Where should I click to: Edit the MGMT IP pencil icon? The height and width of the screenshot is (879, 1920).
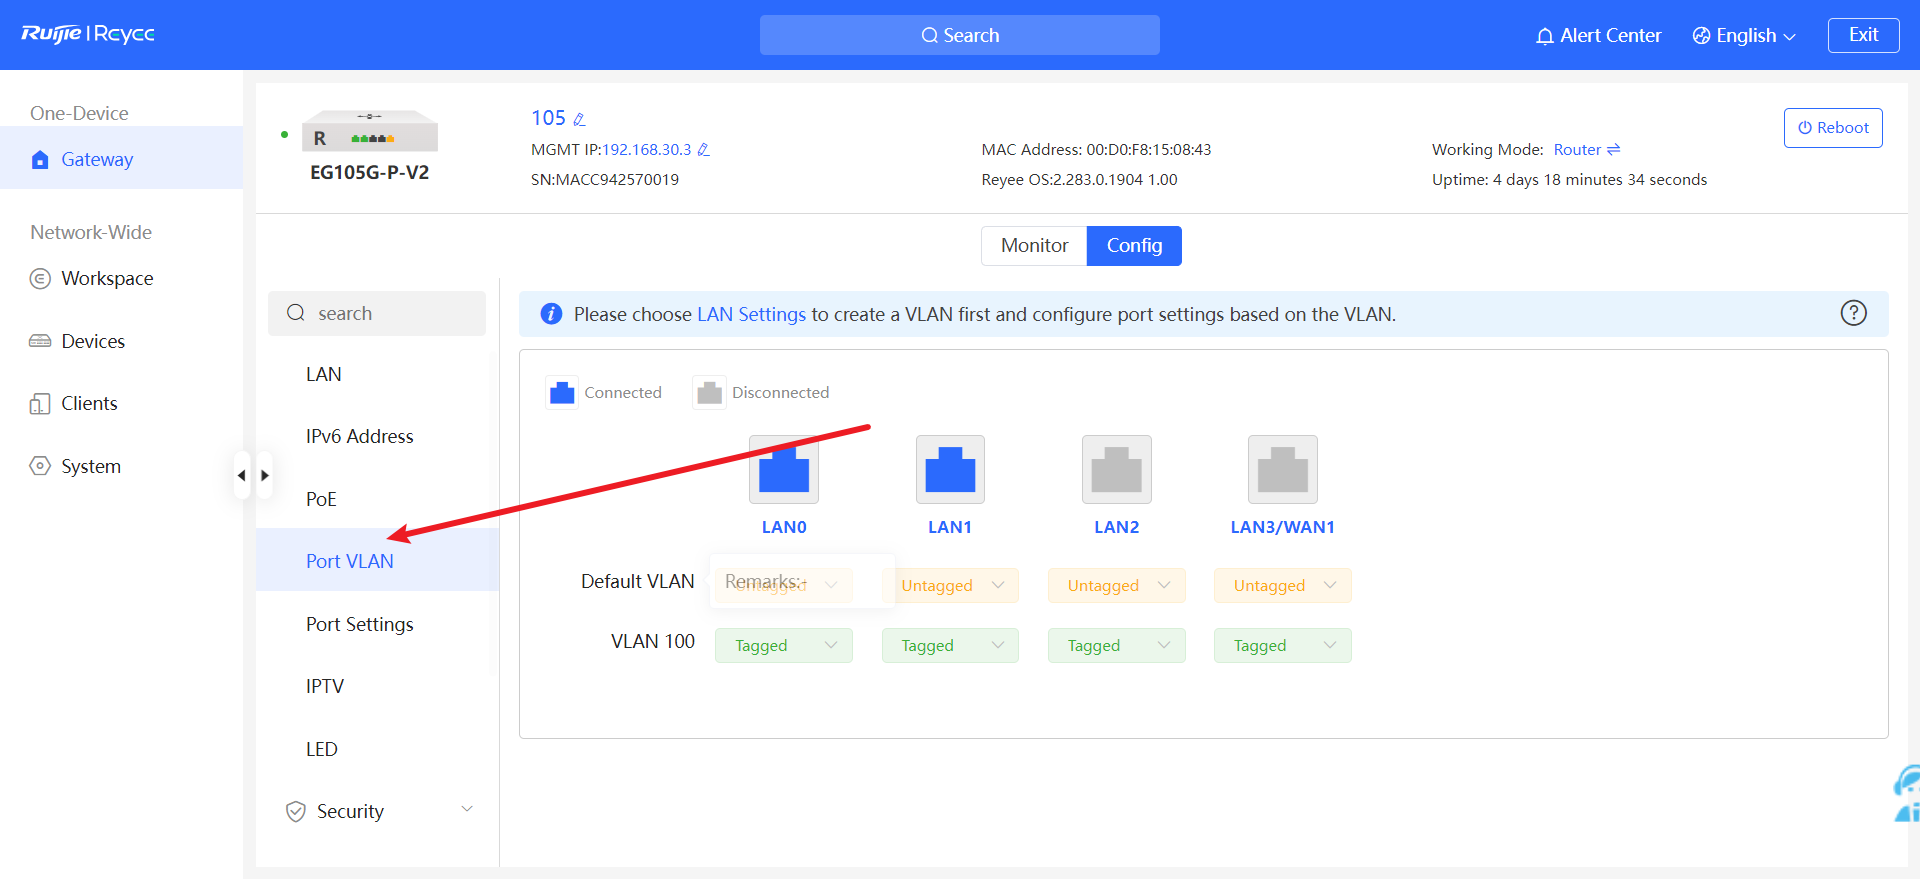(703, 150)
